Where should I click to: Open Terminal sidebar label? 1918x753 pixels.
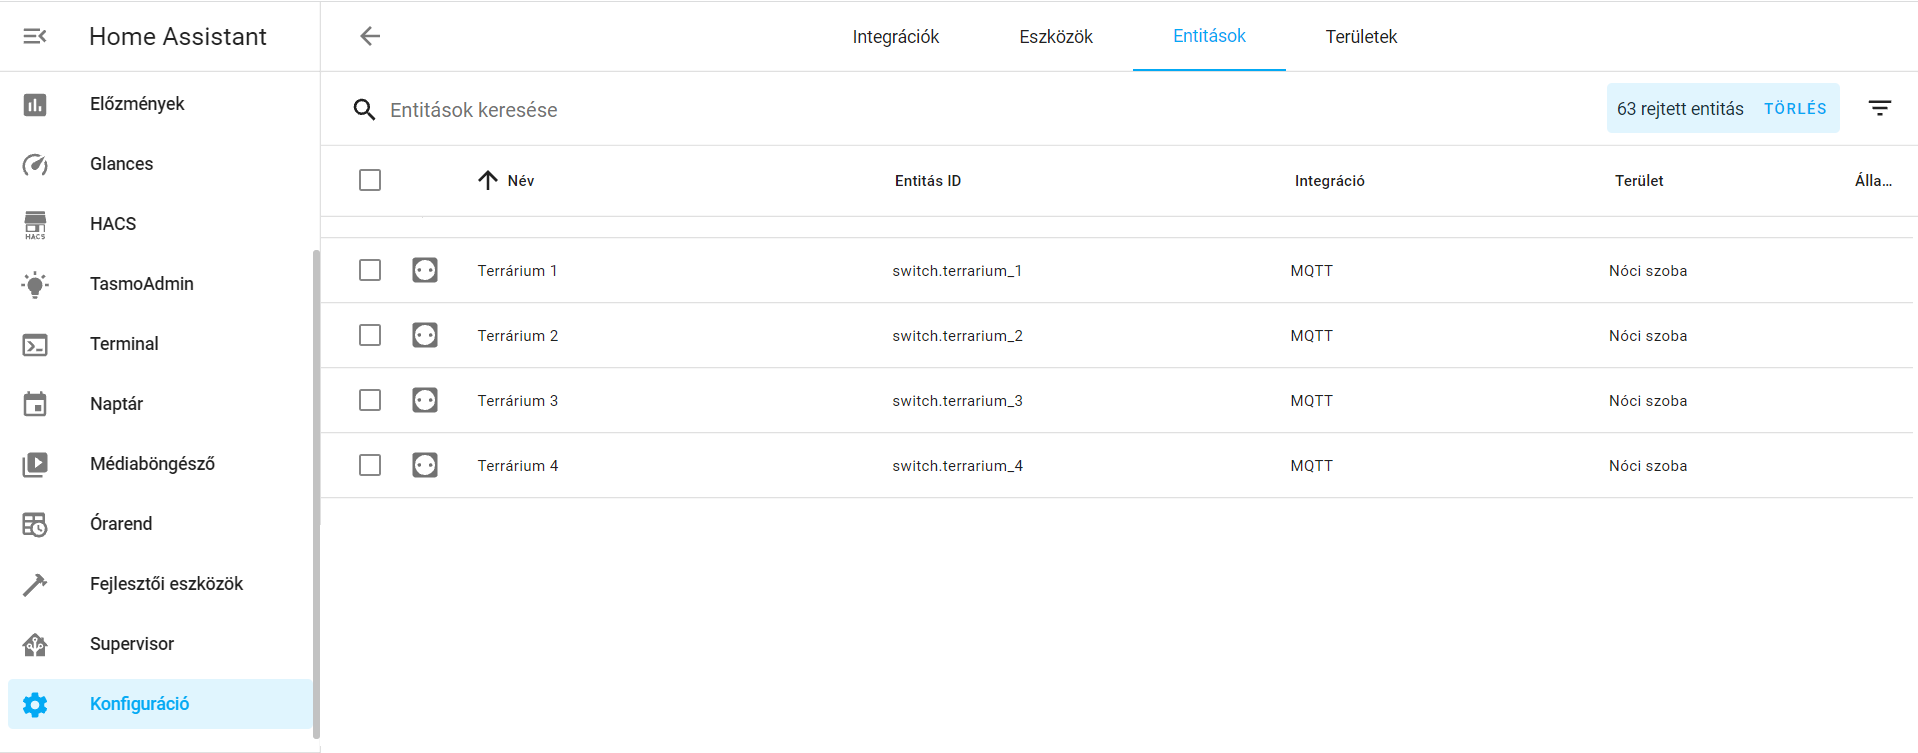pos(124,344)
